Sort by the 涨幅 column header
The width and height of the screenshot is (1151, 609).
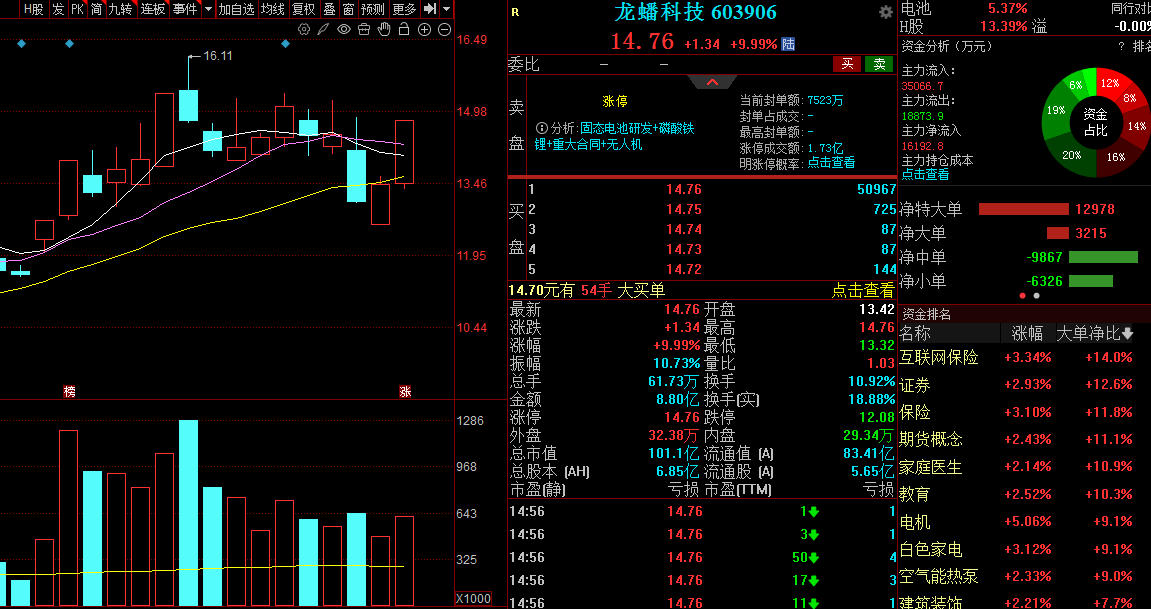click(x=1027, y=333)
